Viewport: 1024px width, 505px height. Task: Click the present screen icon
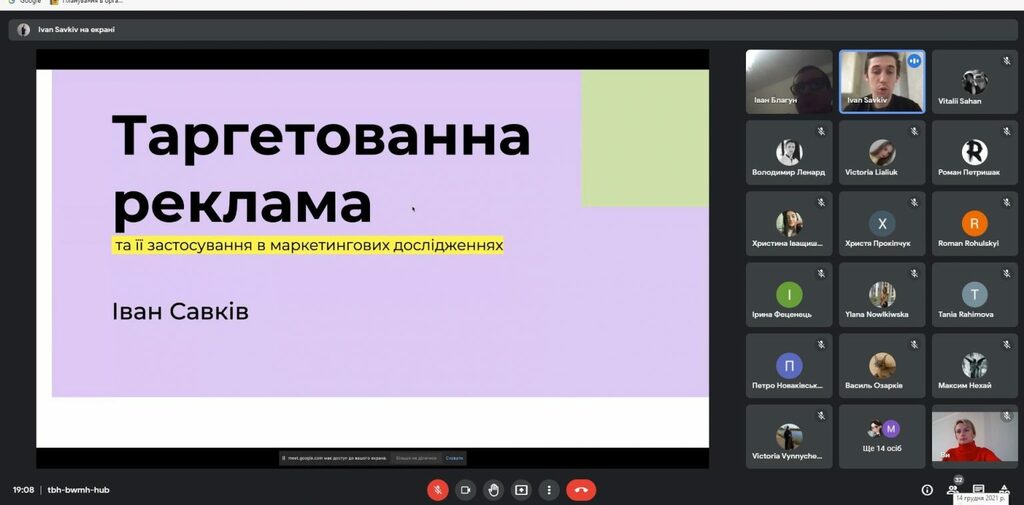pyautogui.click(x=521, y=489)
